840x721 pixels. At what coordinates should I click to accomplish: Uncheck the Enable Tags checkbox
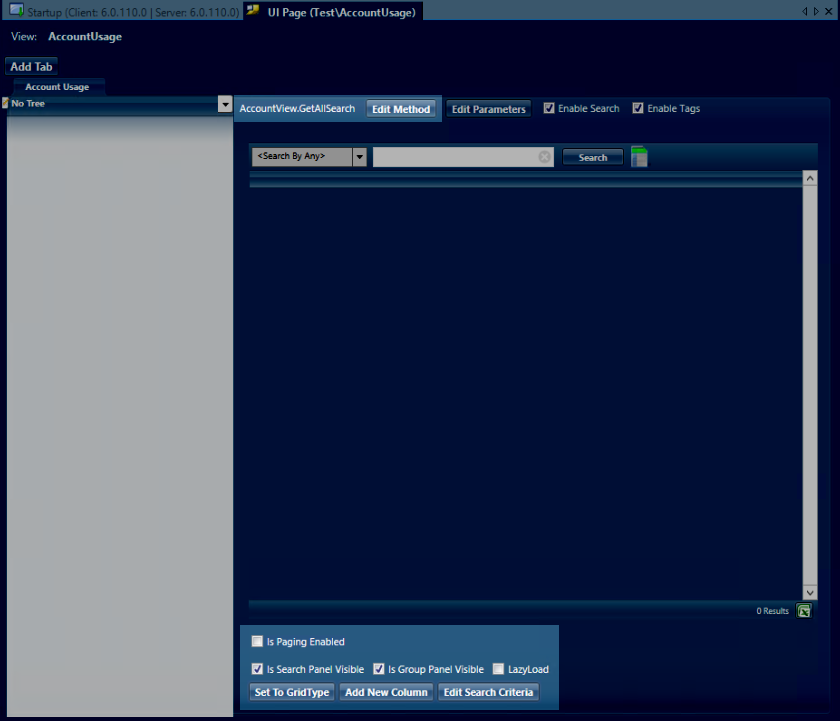(638, 109)
